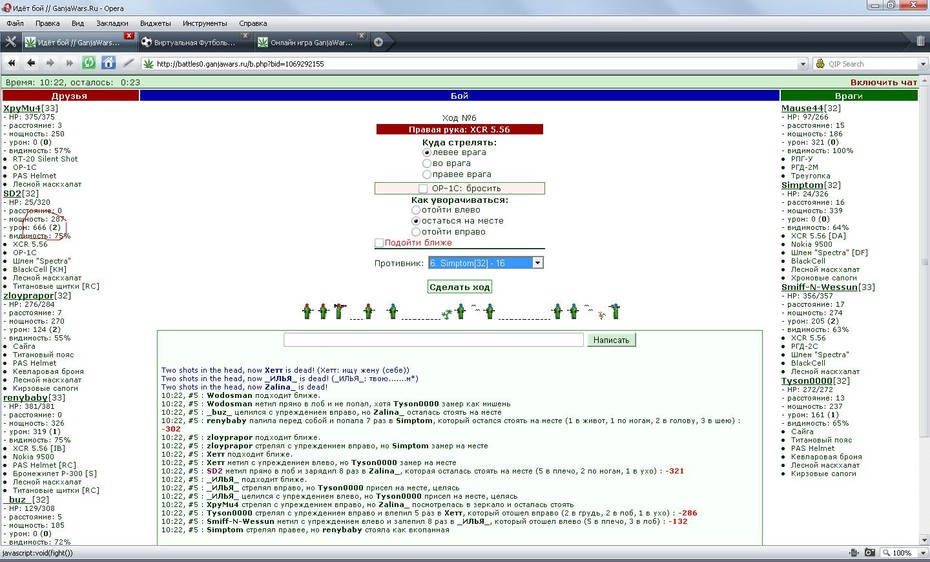Image resolution: width=930 pixels, height=562 pixels.
Task: Click the fast-forward navigation button
Action: (x=69, y=63)
